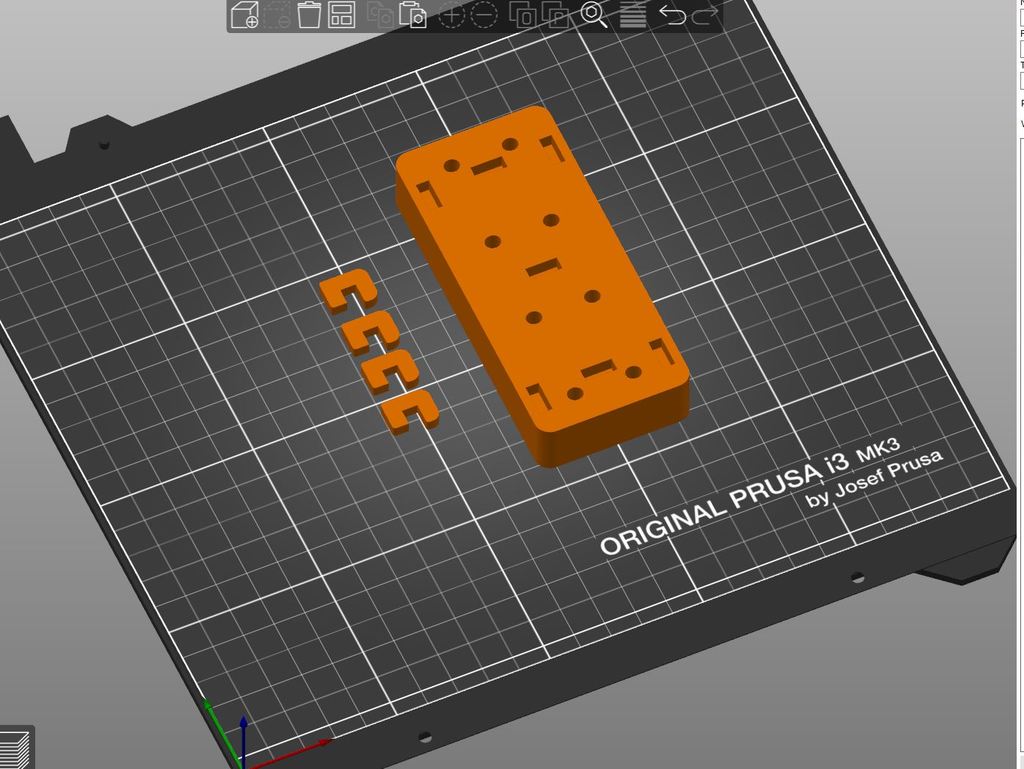
Task: Click the greyed Delete selected icon
Action: (278, 15)
